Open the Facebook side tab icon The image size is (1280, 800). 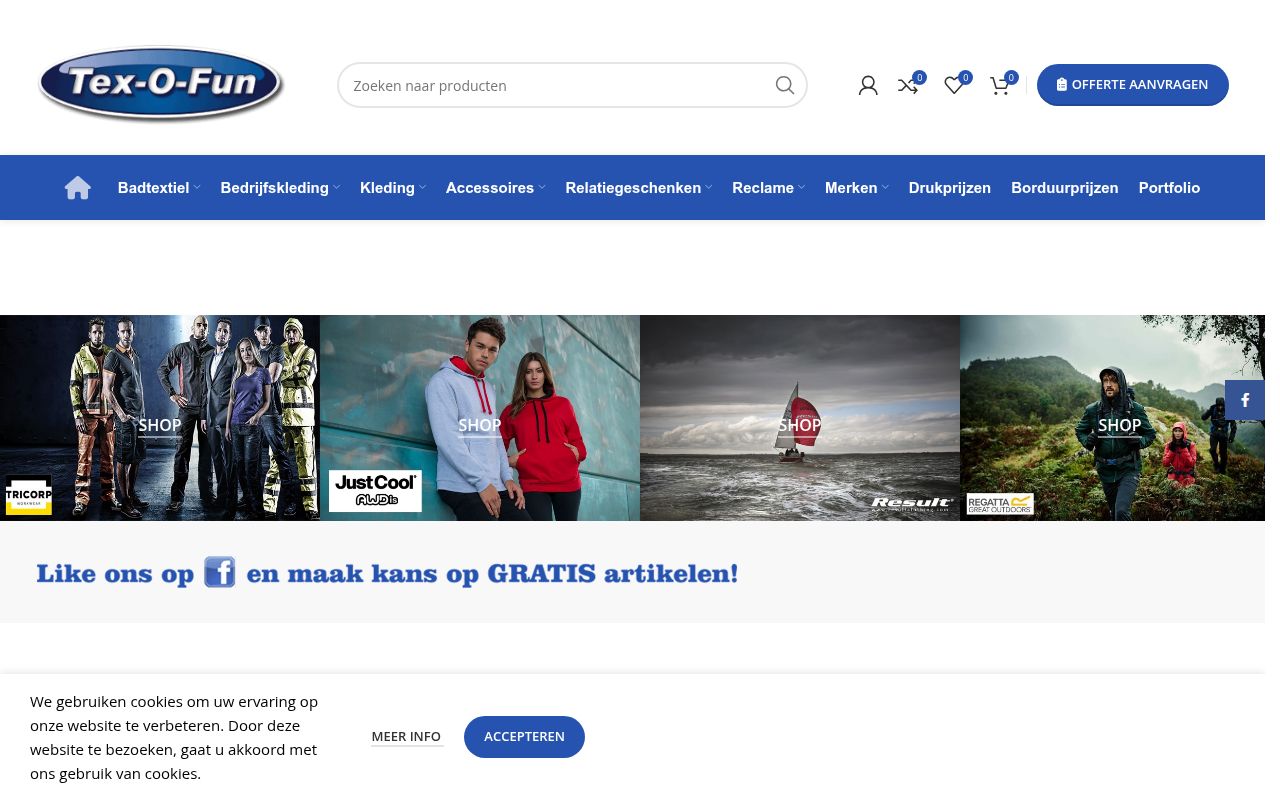[1245, 400]
